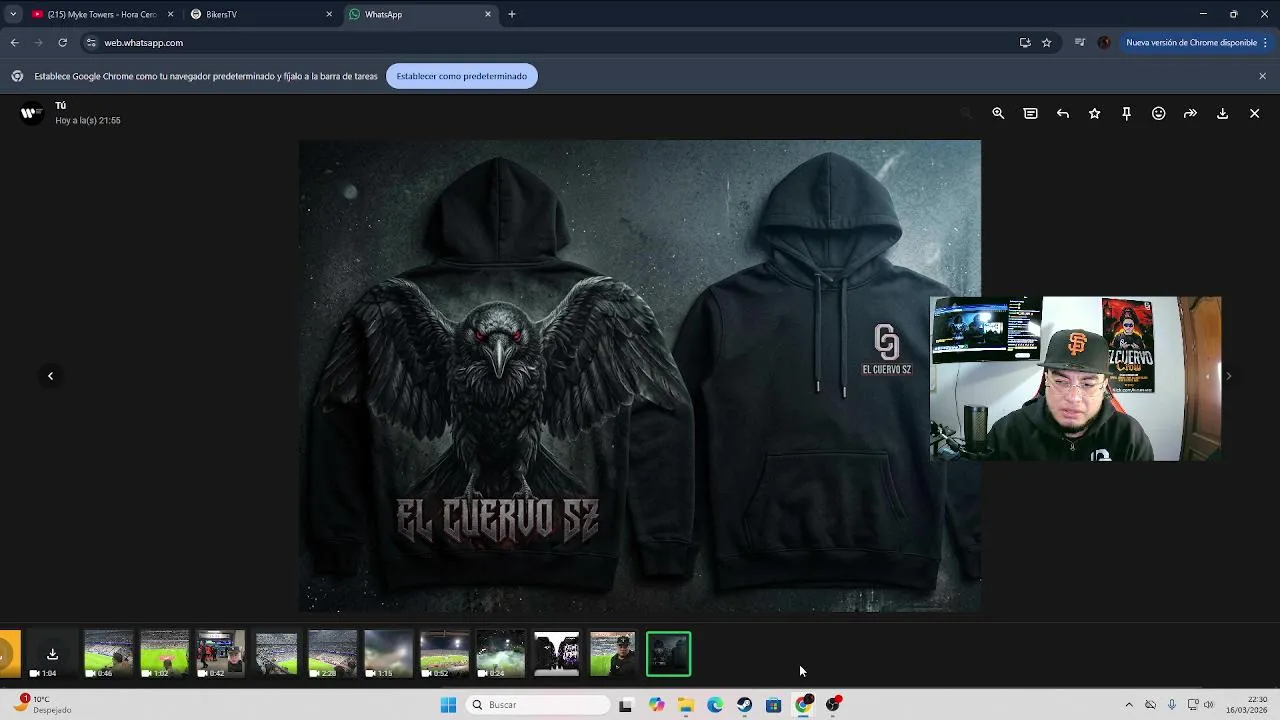
Task: Open the 10°C Despejado weather widget
Action: point(44,704)
